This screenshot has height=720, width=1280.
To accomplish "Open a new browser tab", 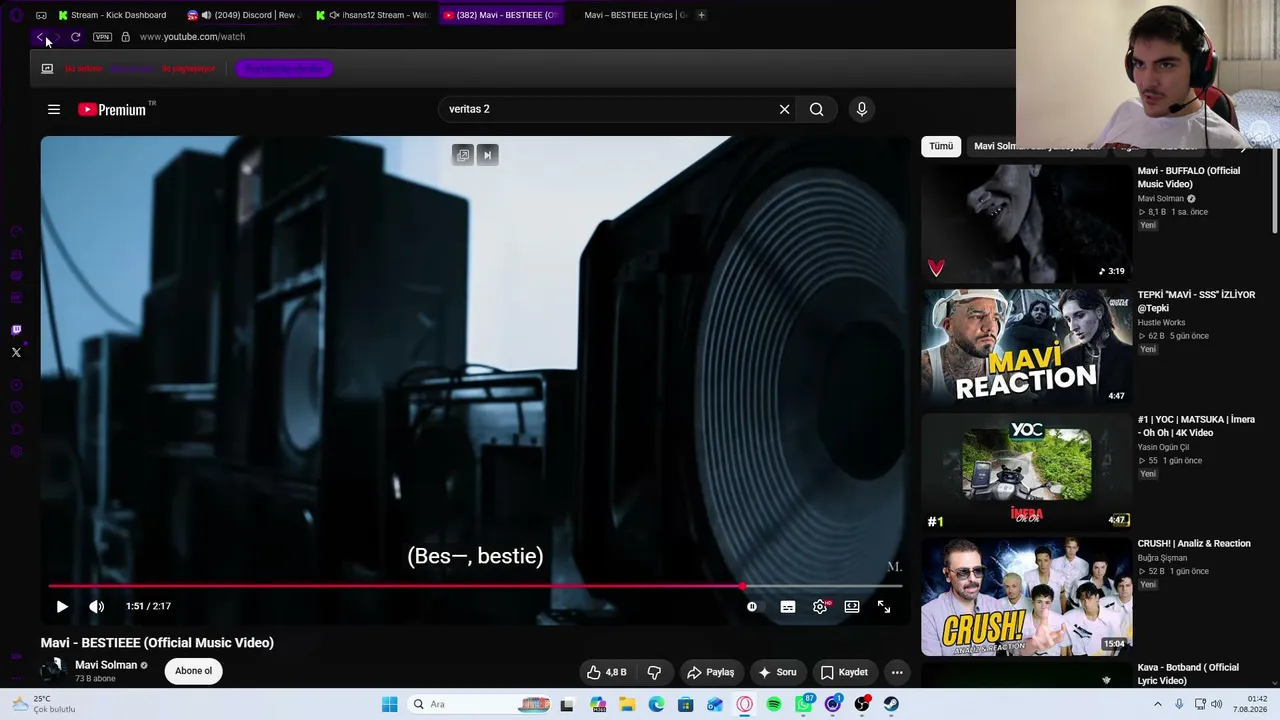I will pos(701,15).
